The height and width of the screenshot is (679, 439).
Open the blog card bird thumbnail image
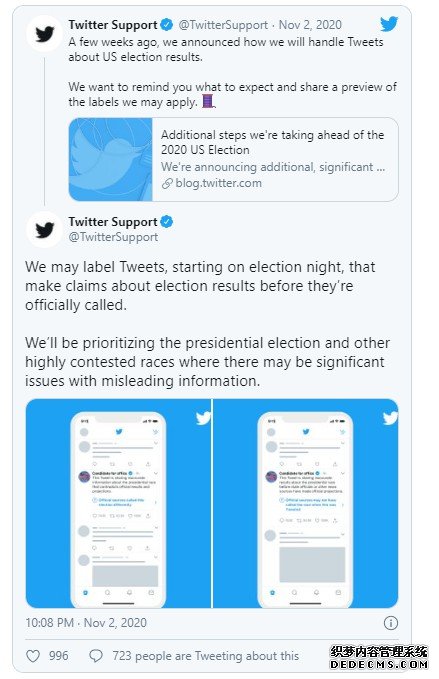(111, 159)
